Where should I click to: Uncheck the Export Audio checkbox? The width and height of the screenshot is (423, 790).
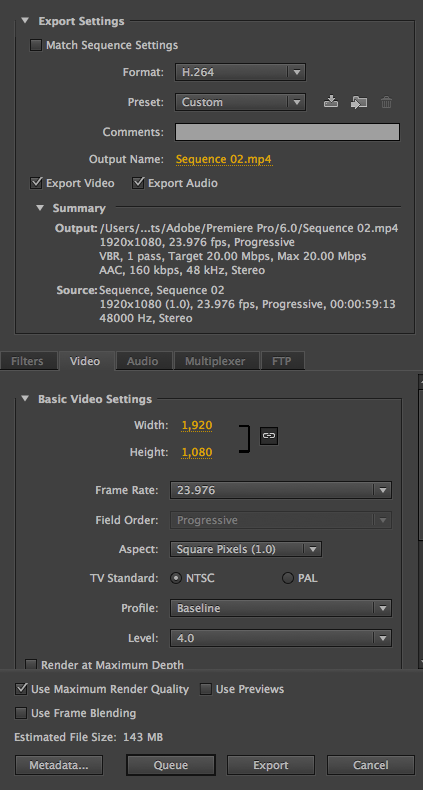click(x=138, y=183)
